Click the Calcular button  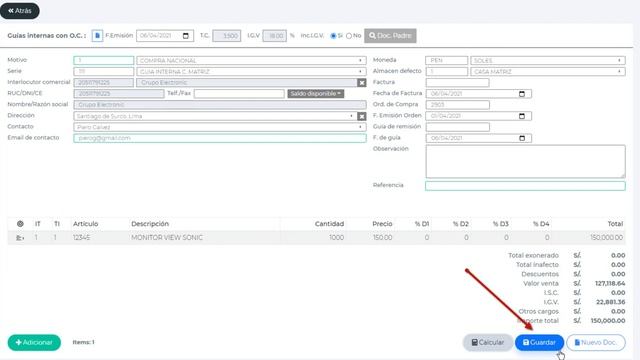[488, 342]
